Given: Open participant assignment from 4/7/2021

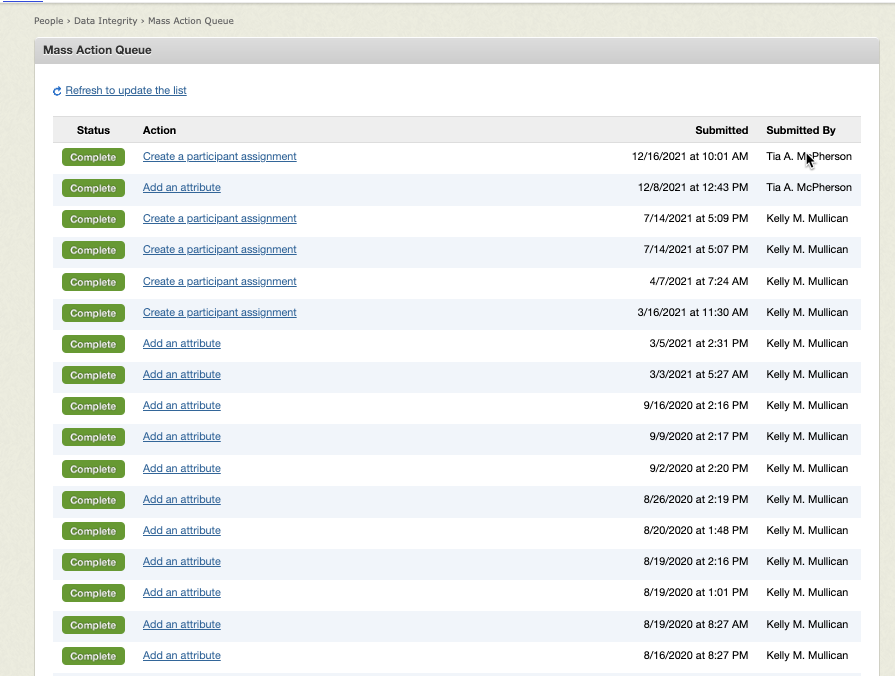Looking at the screenshot, I should point(220,281).
